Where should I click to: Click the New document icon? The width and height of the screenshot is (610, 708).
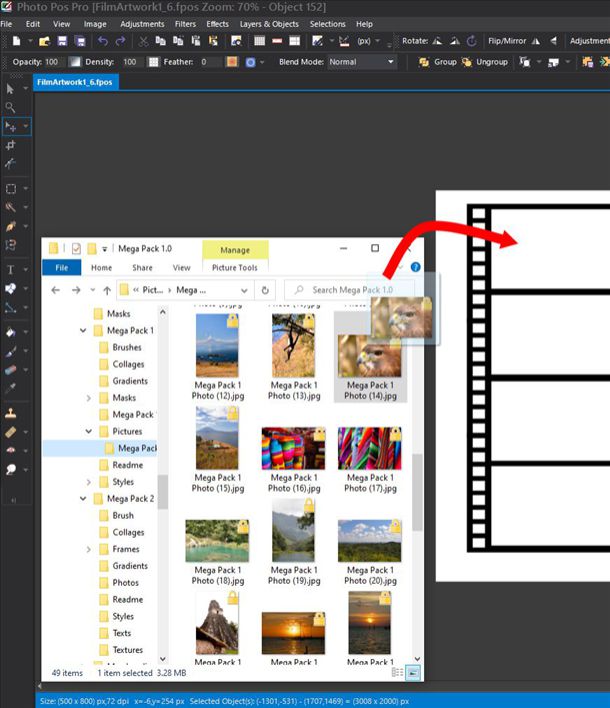(16, 41)
